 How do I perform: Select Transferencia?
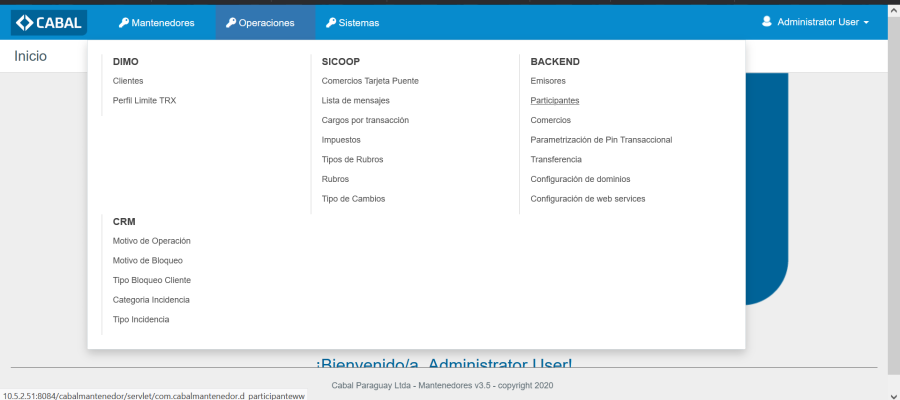[556, 160]
